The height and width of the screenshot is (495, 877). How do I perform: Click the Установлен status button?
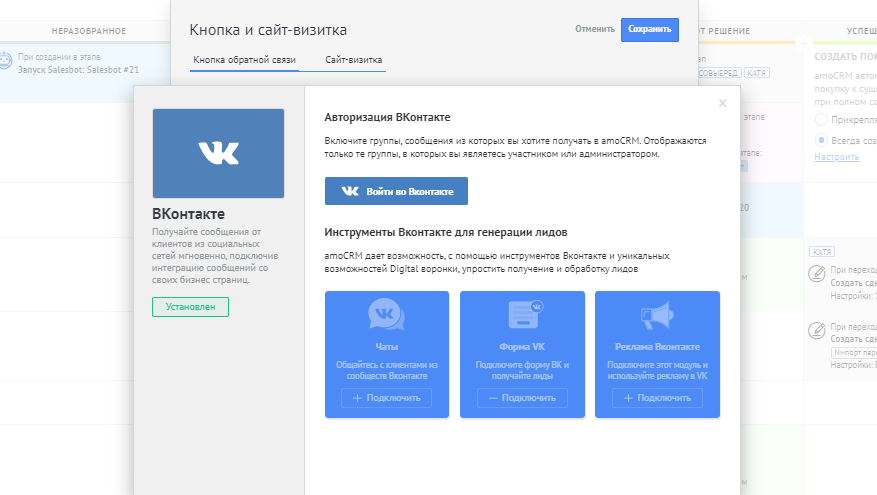click(190, 307)
